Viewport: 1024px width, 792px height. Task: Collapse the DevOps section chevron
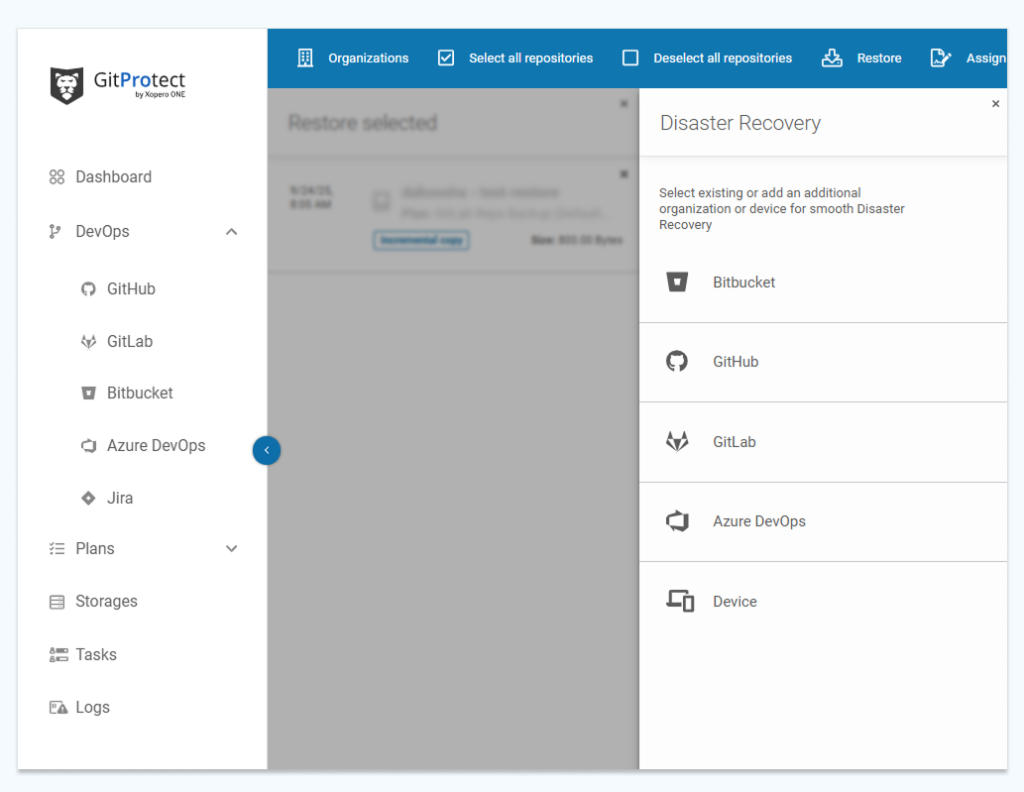pyautogui.click(x=231, y=232)
